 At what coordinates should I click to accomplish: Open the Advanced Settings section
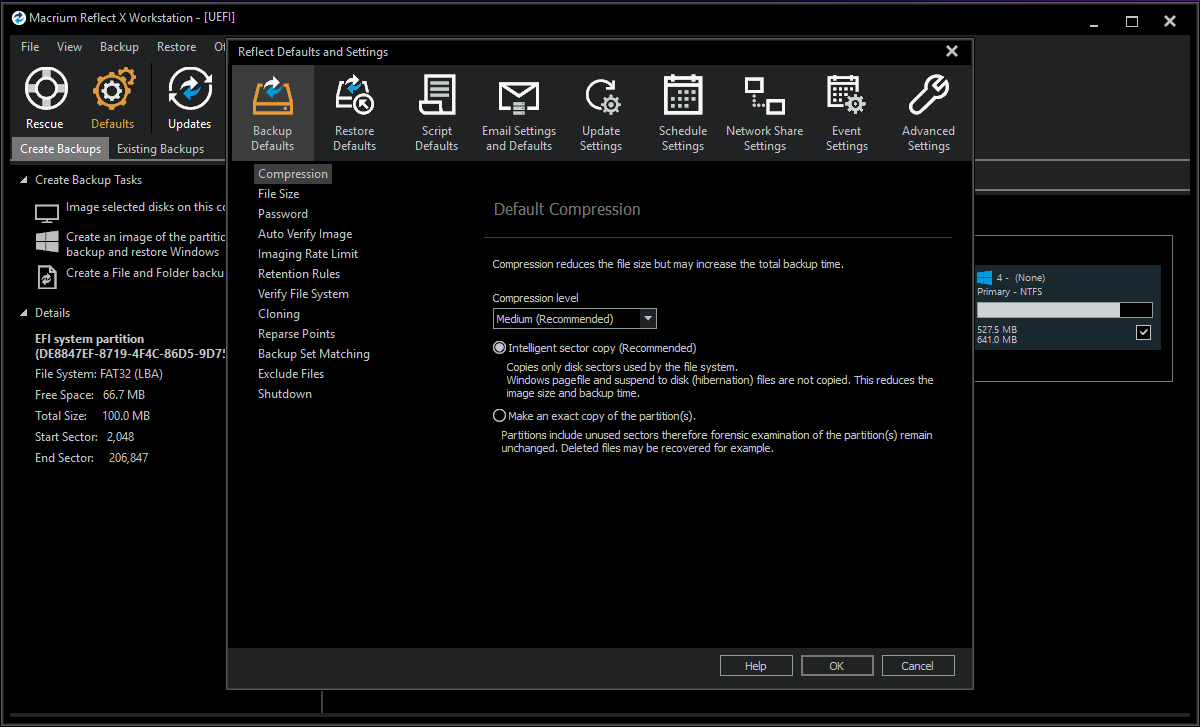pyautogui.click(x=929, y=113)
